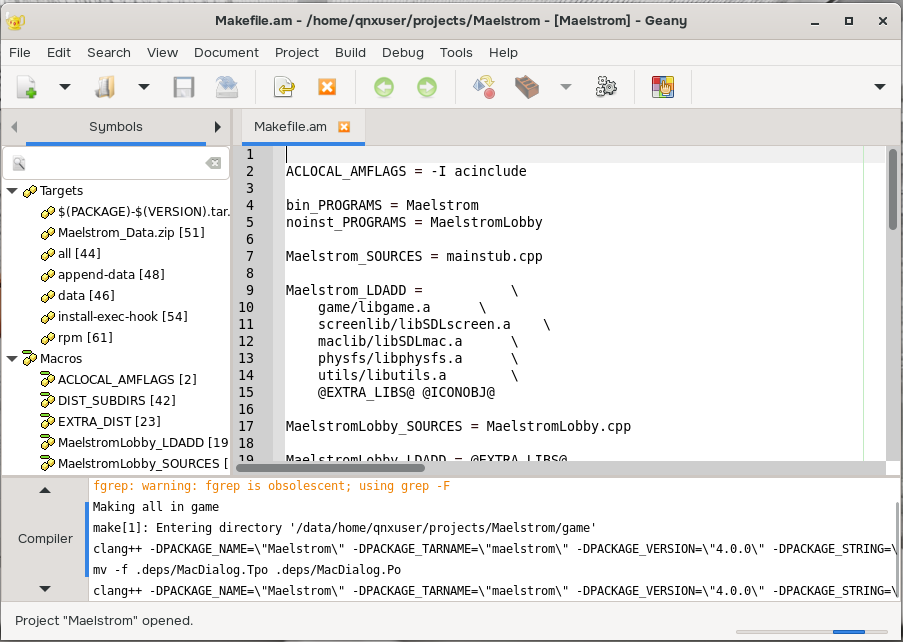The image size is (903, 642).
Task: Close the Makefile.am tab
Action: click(344, 127)
